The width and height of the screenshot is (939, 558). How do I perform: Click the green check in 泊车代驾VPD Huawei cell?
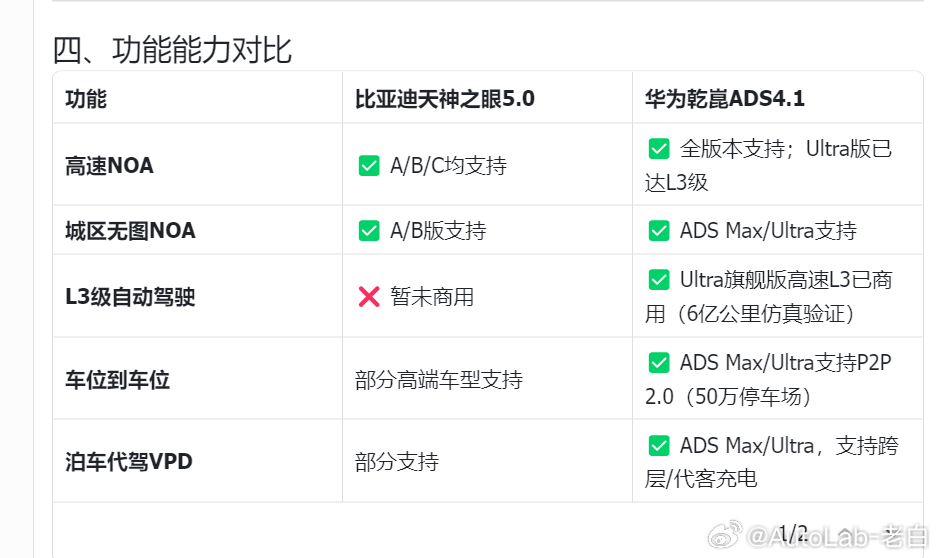pos(658,445)
